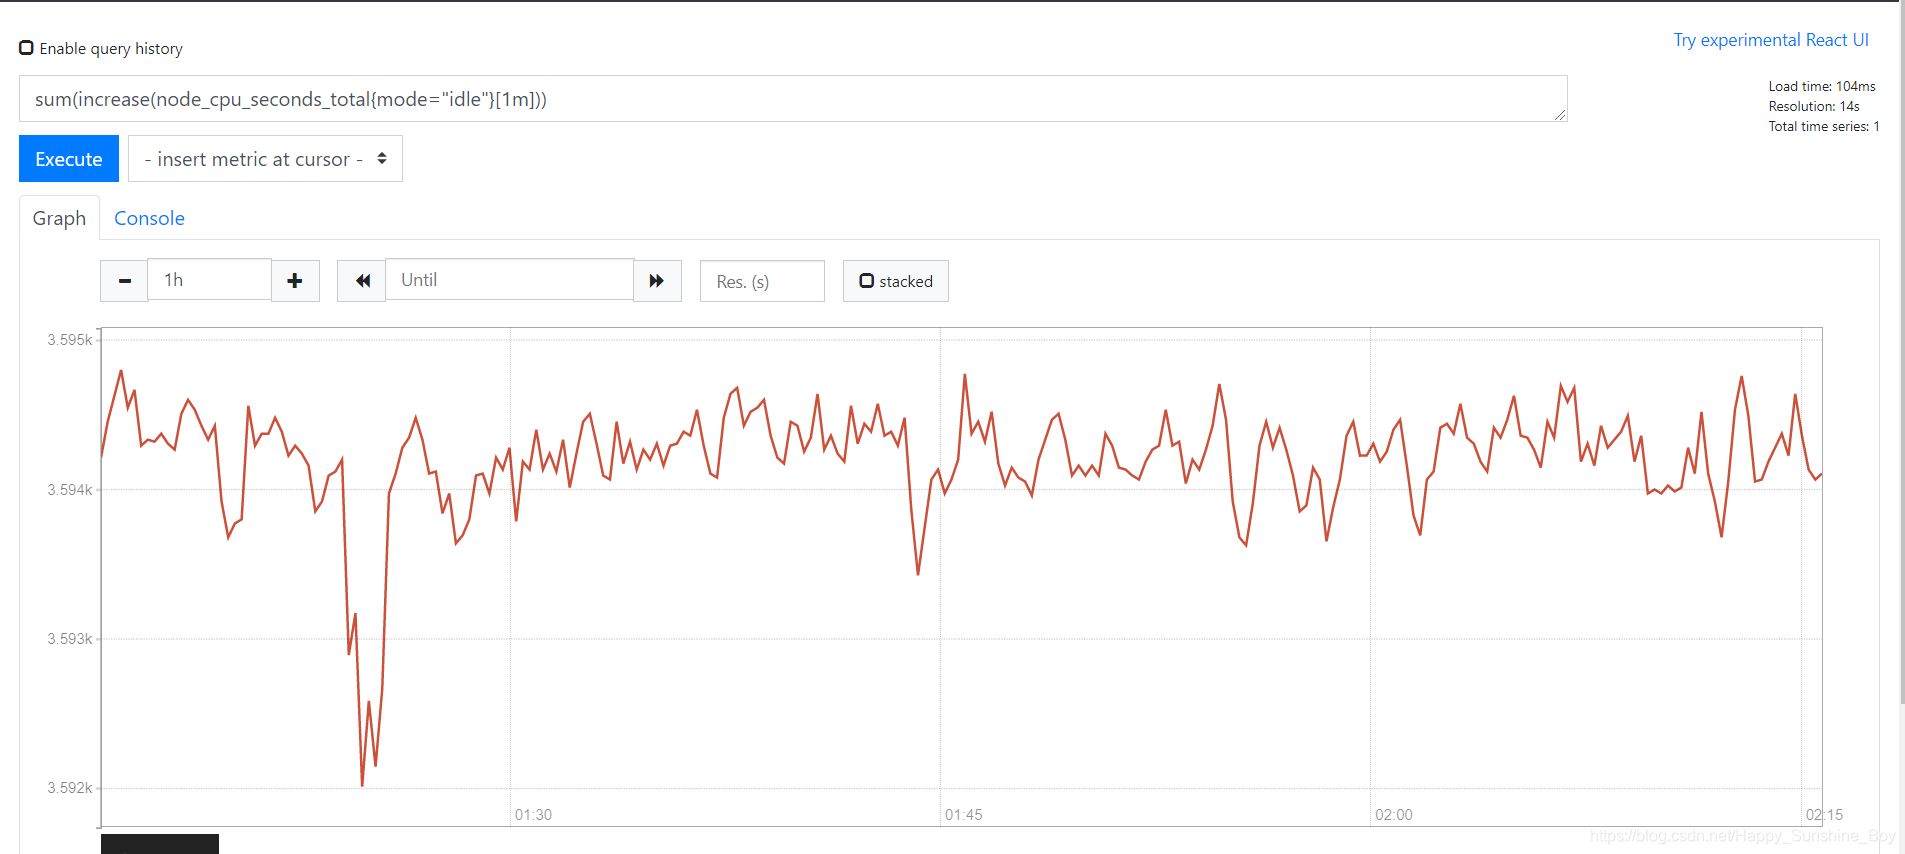
Task: Select the Graph tab
Action: (59, 218)
